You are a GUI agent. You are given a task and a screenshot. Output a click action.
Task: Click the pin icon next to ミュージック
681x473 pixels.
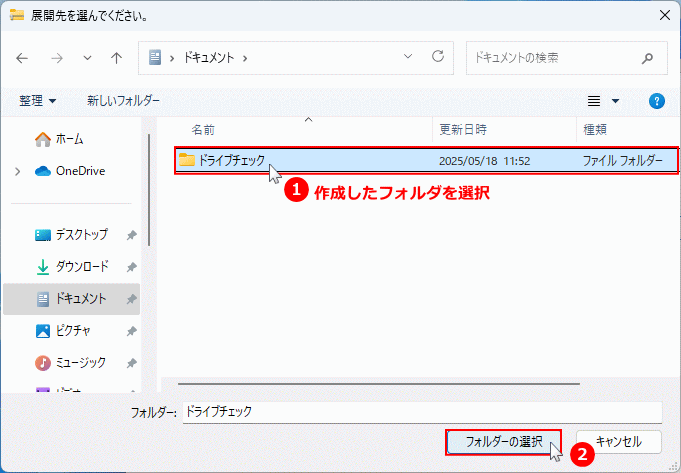tap(131, 363)
